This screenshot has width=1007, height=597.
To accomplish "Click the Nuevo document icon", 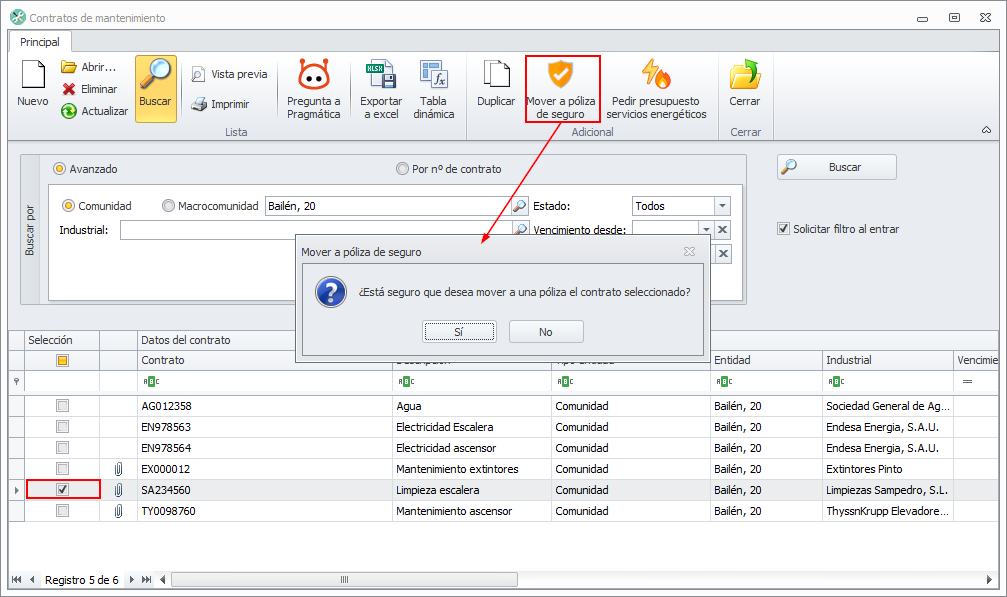I will [33, 75].
